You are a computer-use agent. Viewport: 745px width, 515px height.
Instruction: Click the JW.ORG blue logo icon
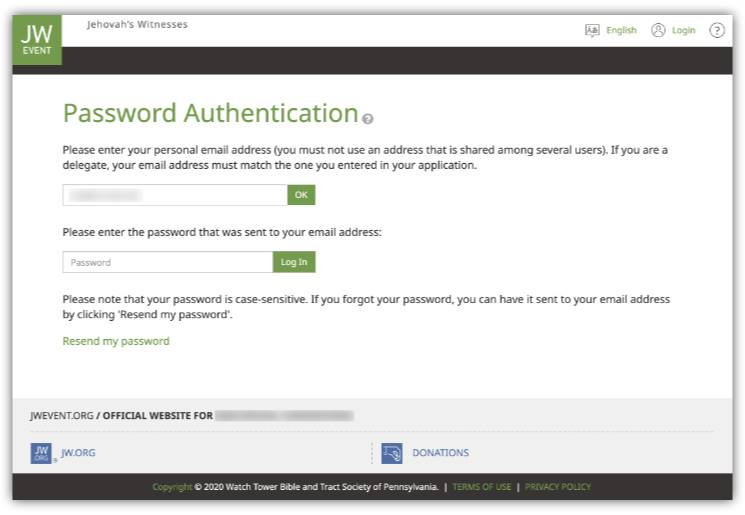(x=41, y=453)
